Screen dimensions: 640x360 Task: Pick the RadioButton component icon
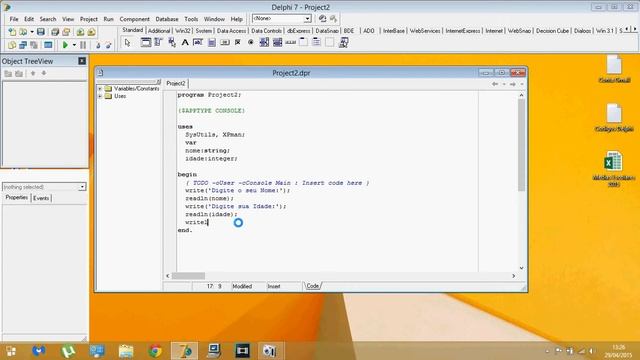click(251, 42)
